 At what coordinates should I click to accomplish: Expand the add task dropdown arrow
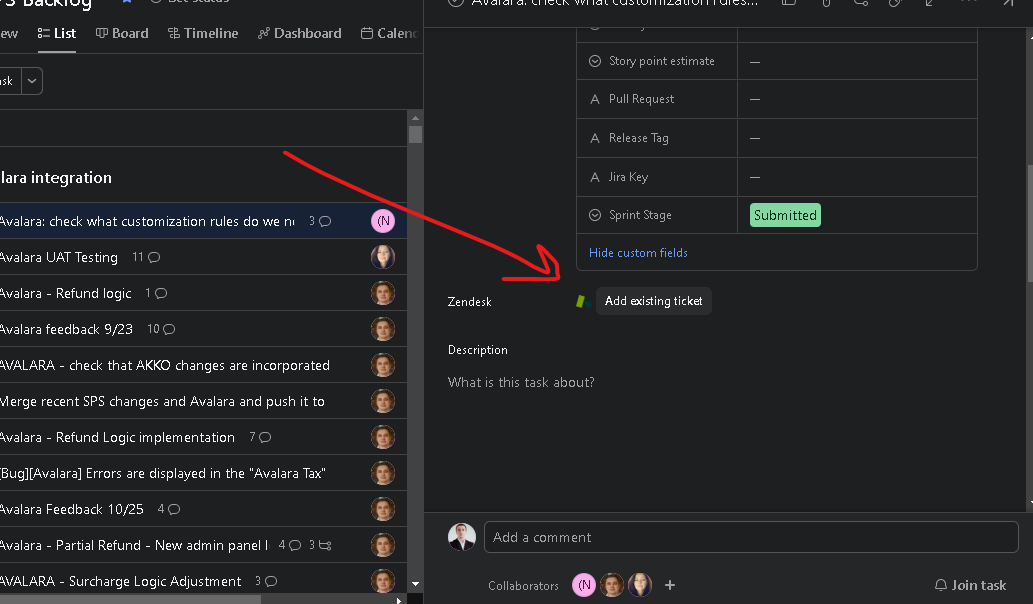pos(32,81)
